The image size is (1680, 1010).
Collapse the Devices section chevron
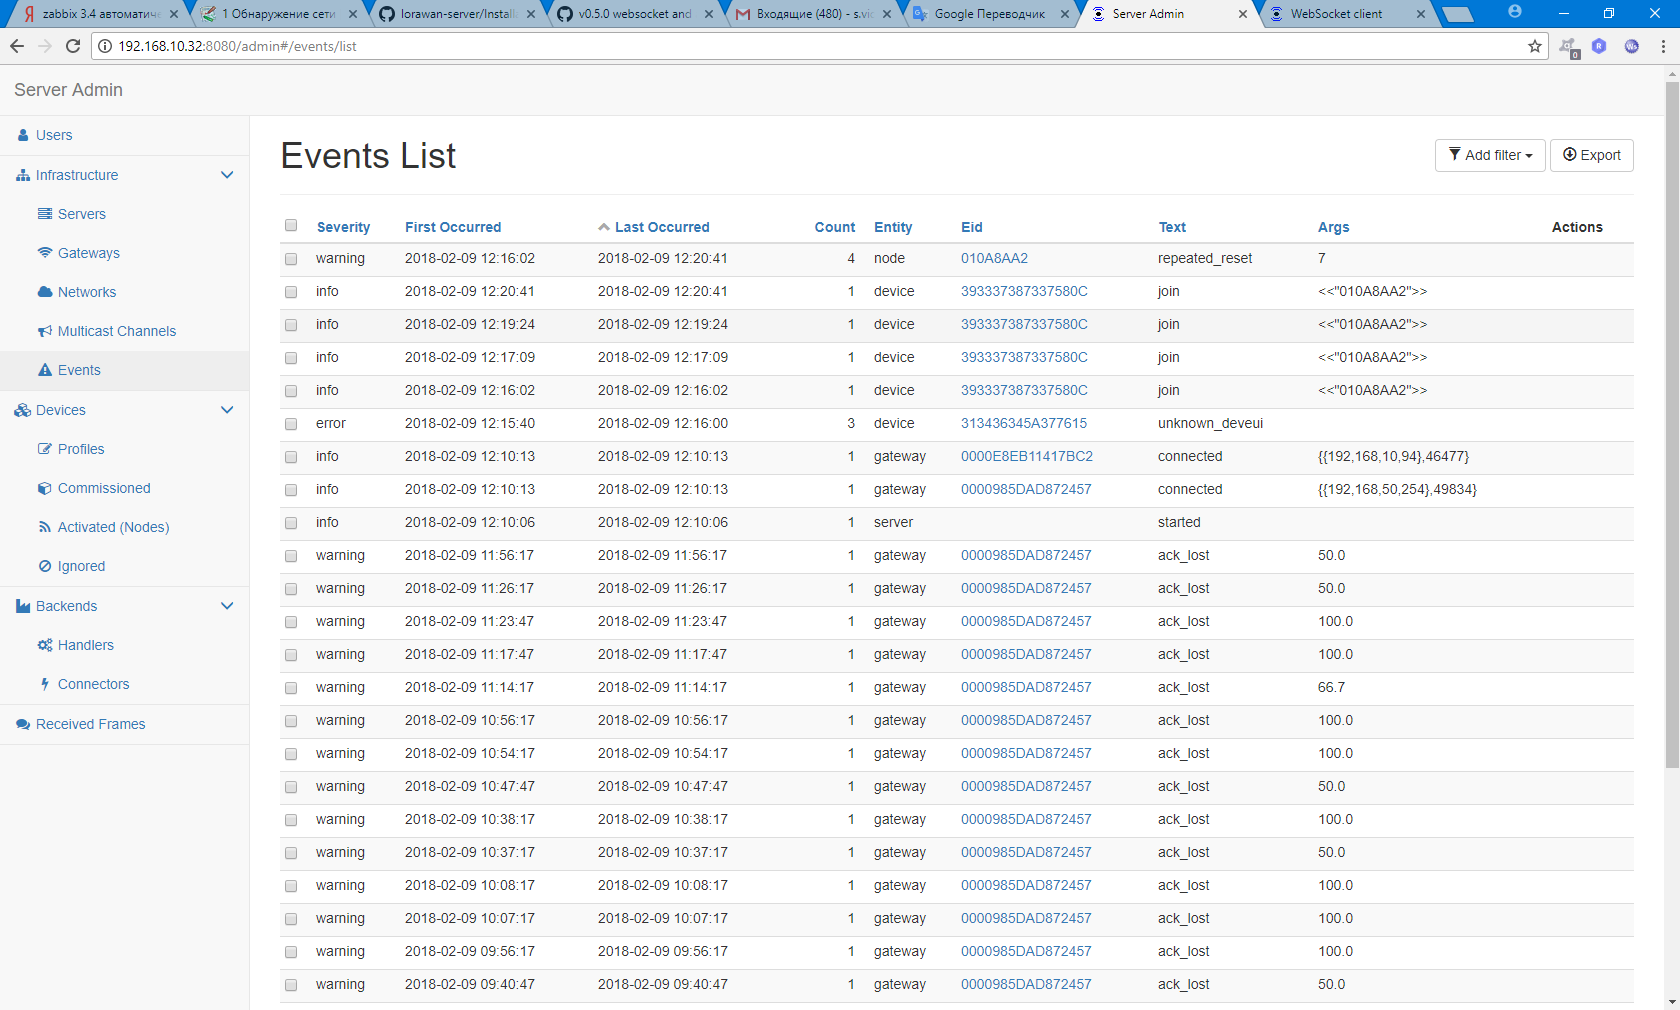pos(227,410)
